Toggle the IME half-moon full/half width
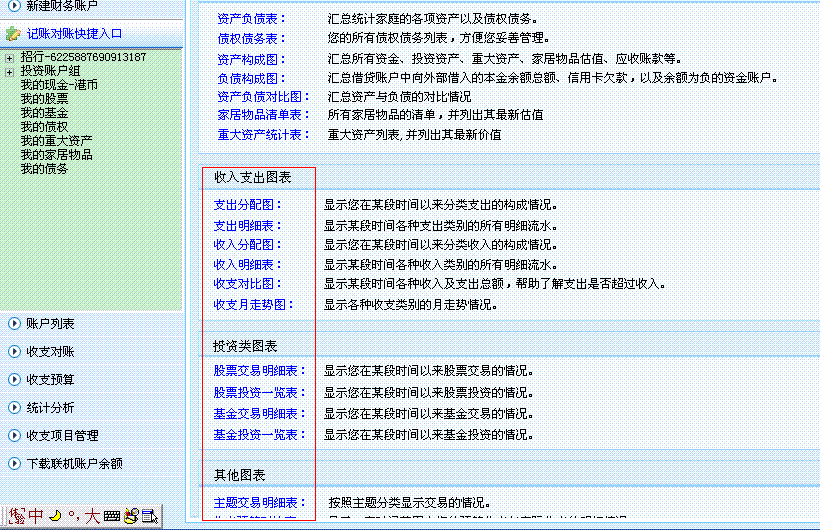The image size is (820, 530). pyautogui.click(x=56, y=516)
